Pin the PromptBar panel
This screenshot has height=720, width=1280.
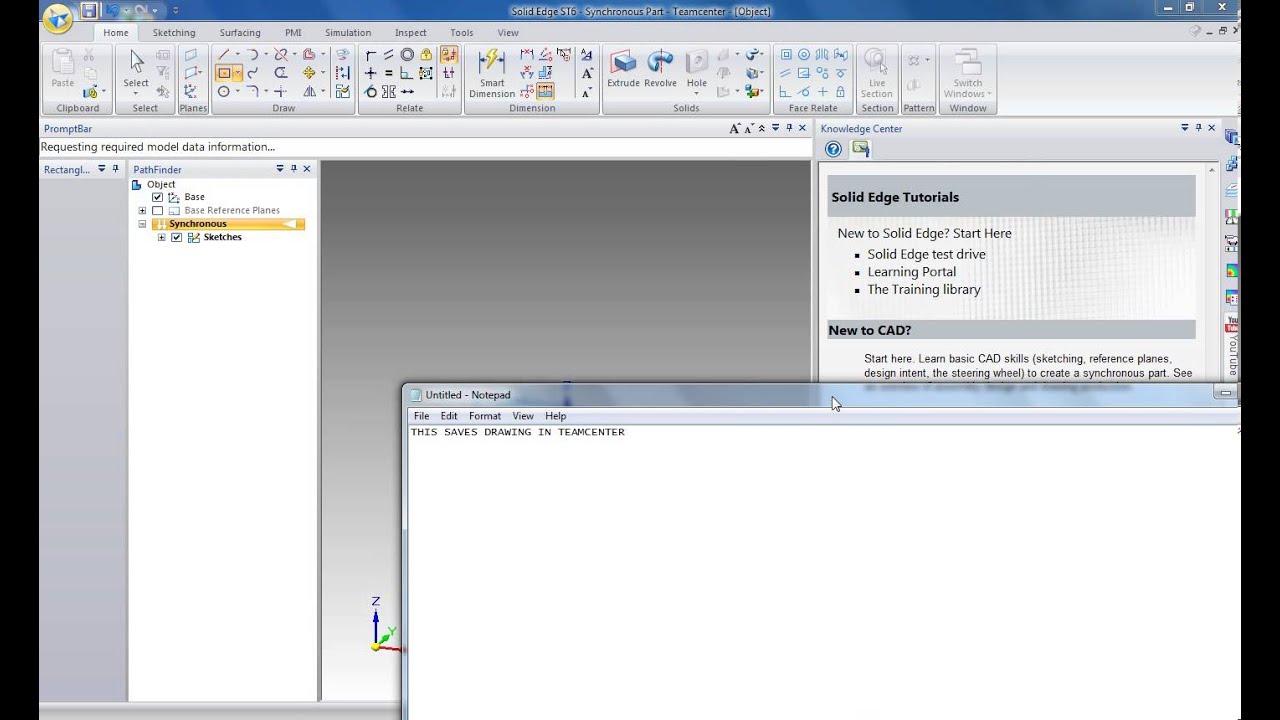(x=788, y=128)
